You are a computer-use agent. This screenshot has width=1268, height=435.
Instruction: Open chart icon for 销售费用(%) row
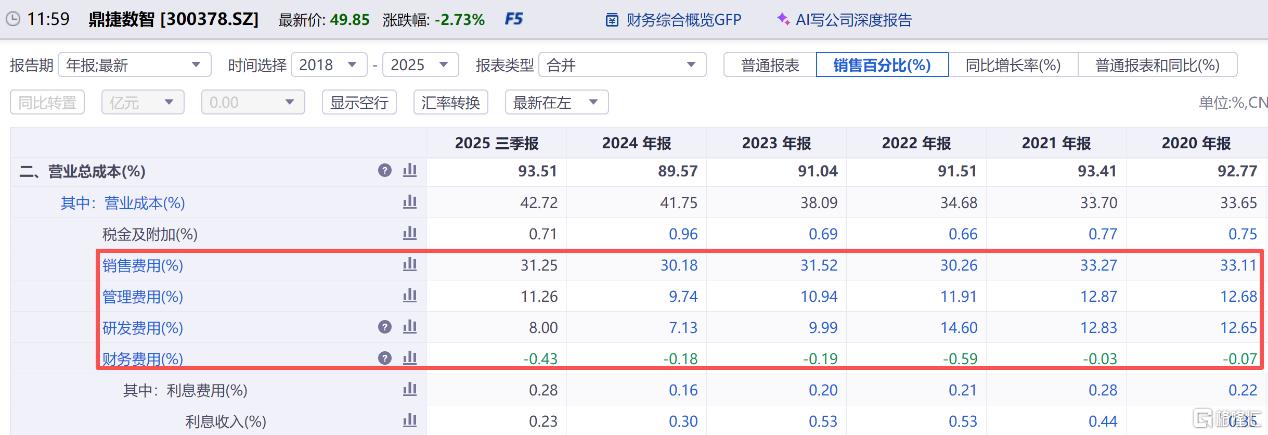tap(409, 266)
